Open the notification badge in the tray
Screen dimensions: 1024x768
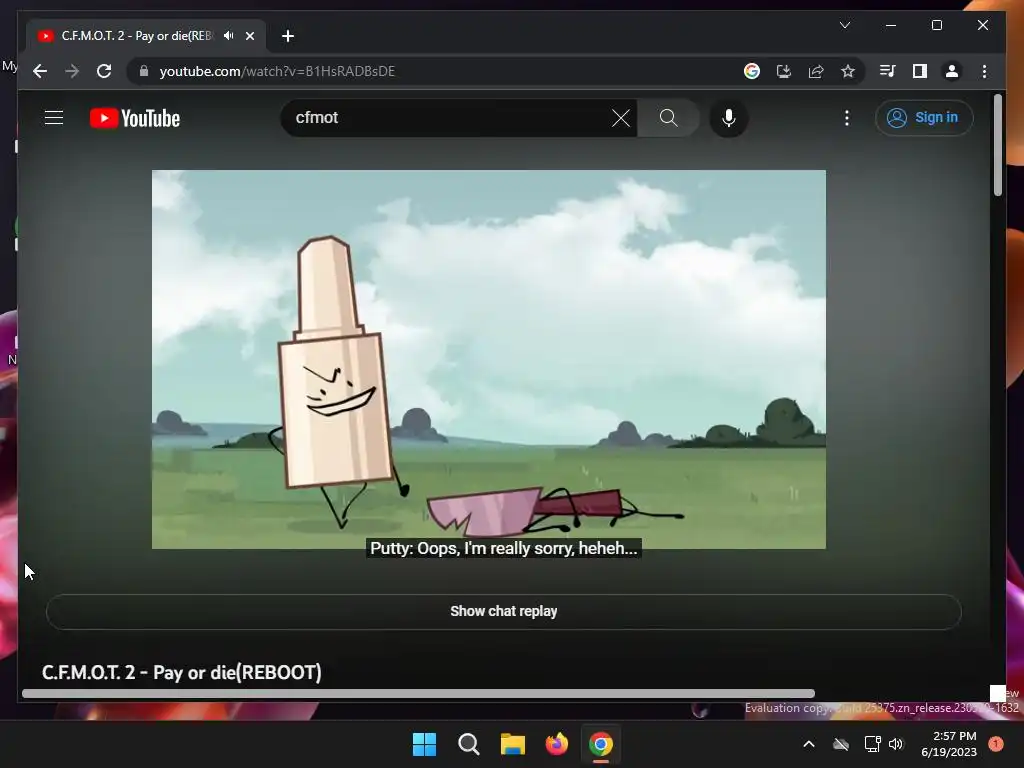tap(996, 744)
